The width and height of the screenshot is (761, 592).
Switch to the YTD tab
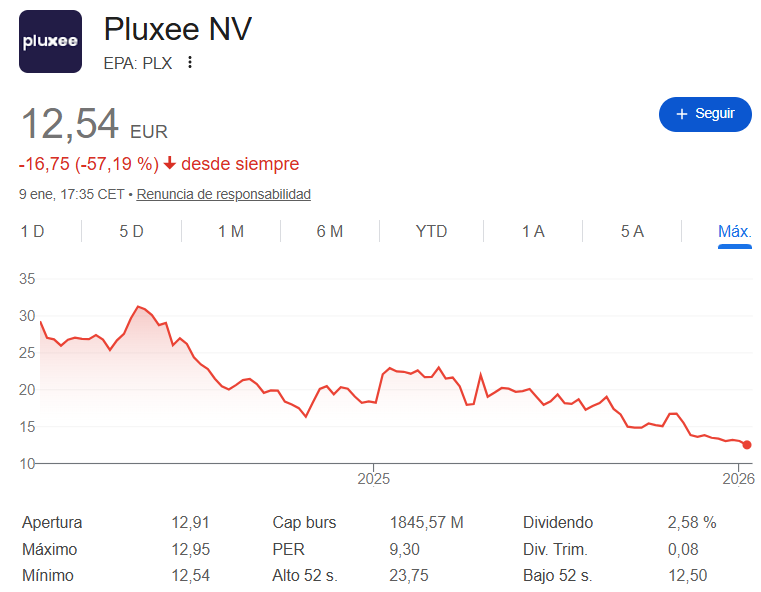pos(431,232)
